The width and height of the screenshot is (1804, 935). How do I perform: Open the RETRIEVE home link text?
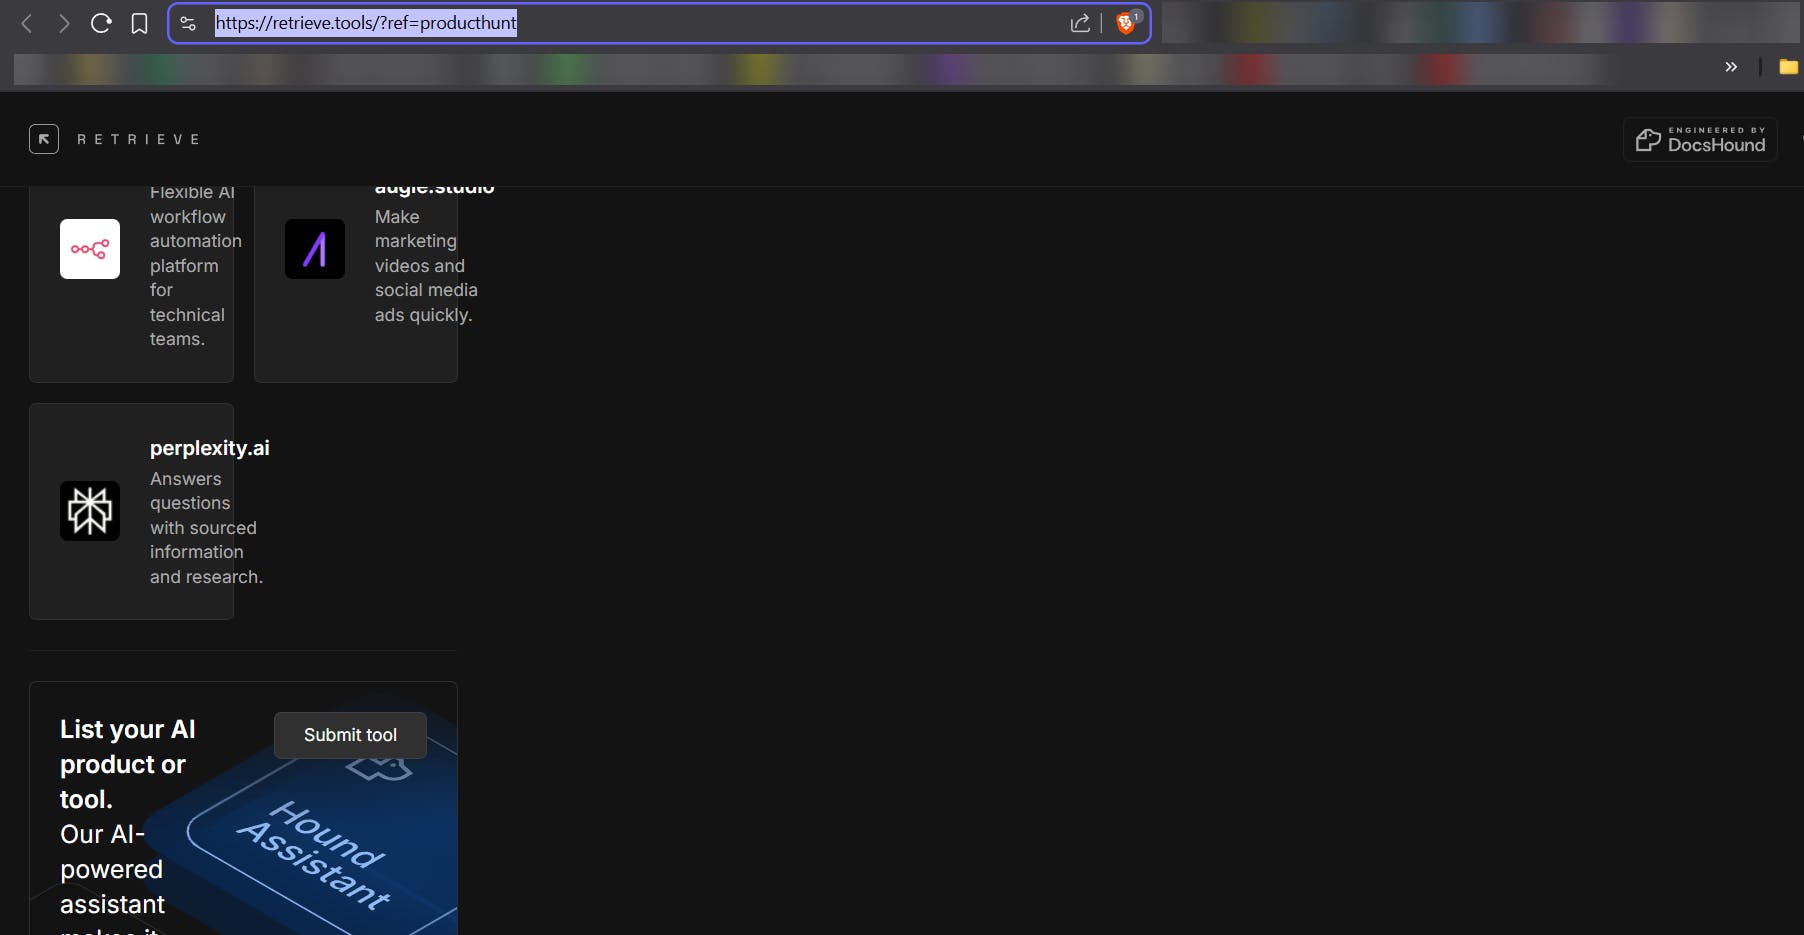point(139,139)
